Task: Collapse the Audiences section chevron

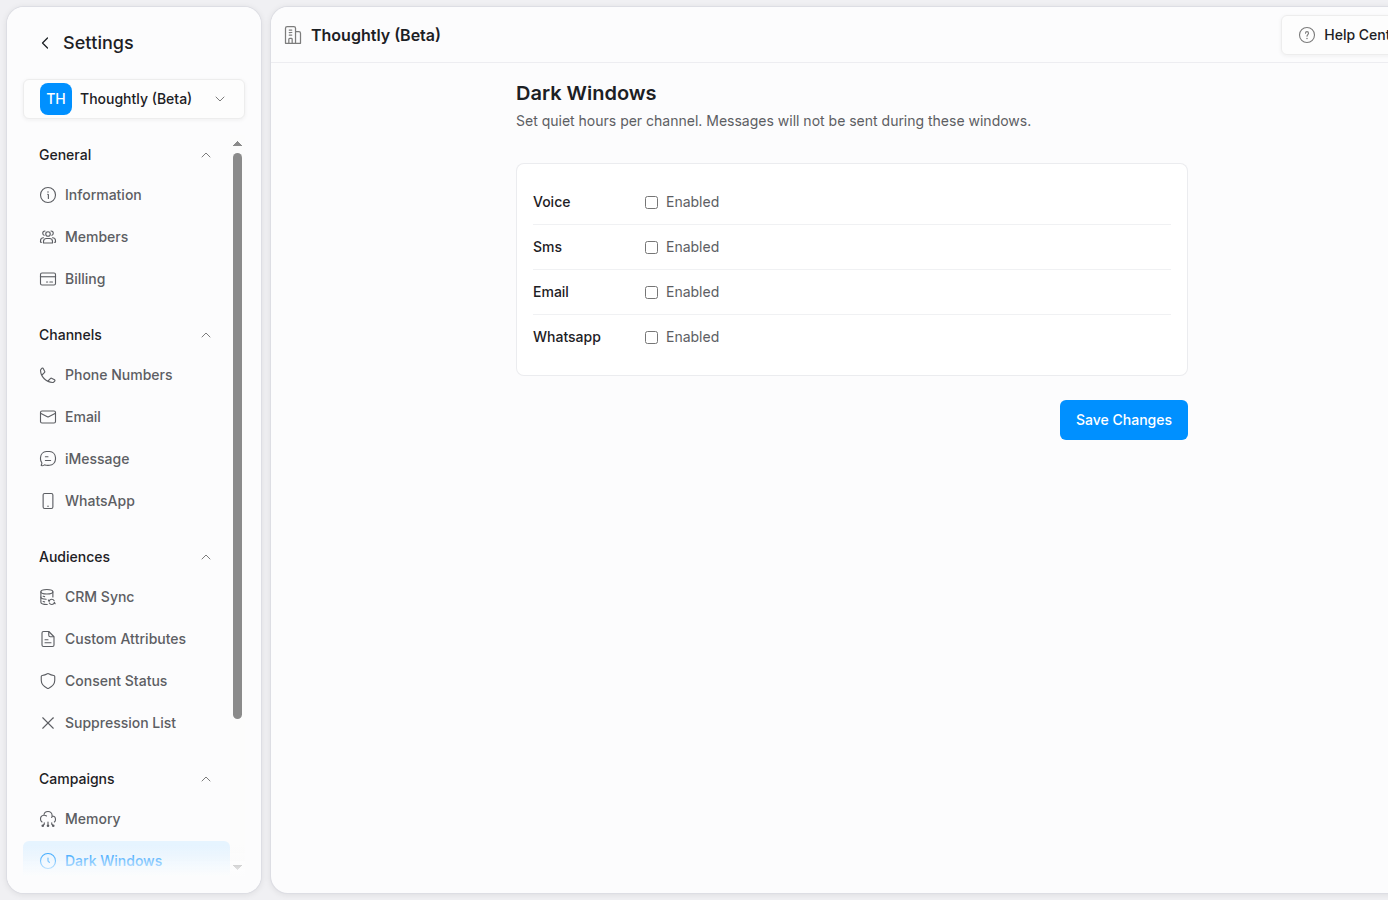Action: pyautogui.click(x=206, y=557)
